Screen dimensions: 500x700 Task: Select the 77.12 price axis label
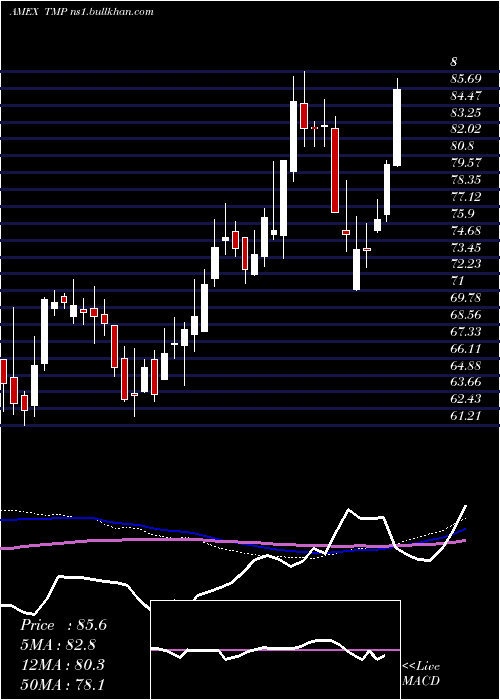[x=466, y=196]
